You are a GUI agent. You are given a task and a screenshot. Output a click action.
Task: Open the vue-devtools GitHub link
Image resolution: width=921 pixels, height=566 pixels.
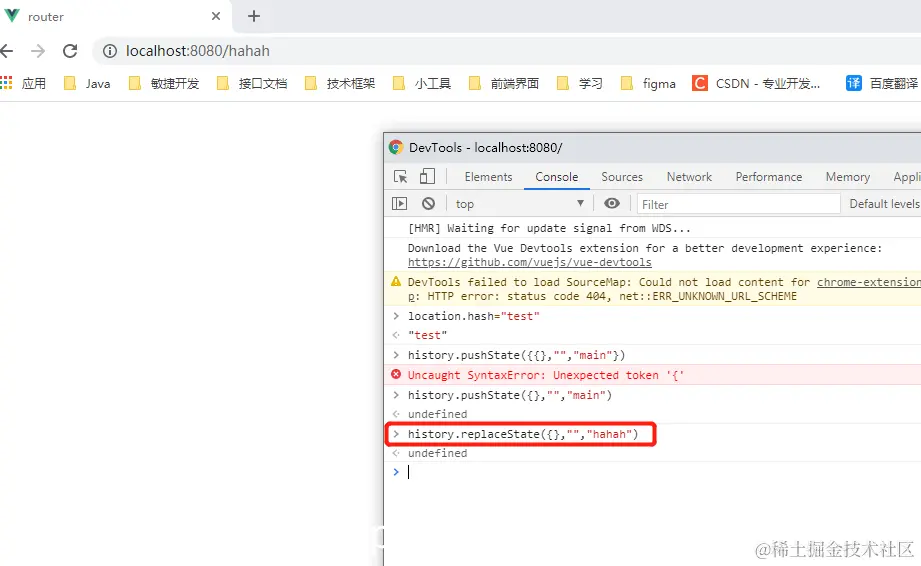[530, 262]
